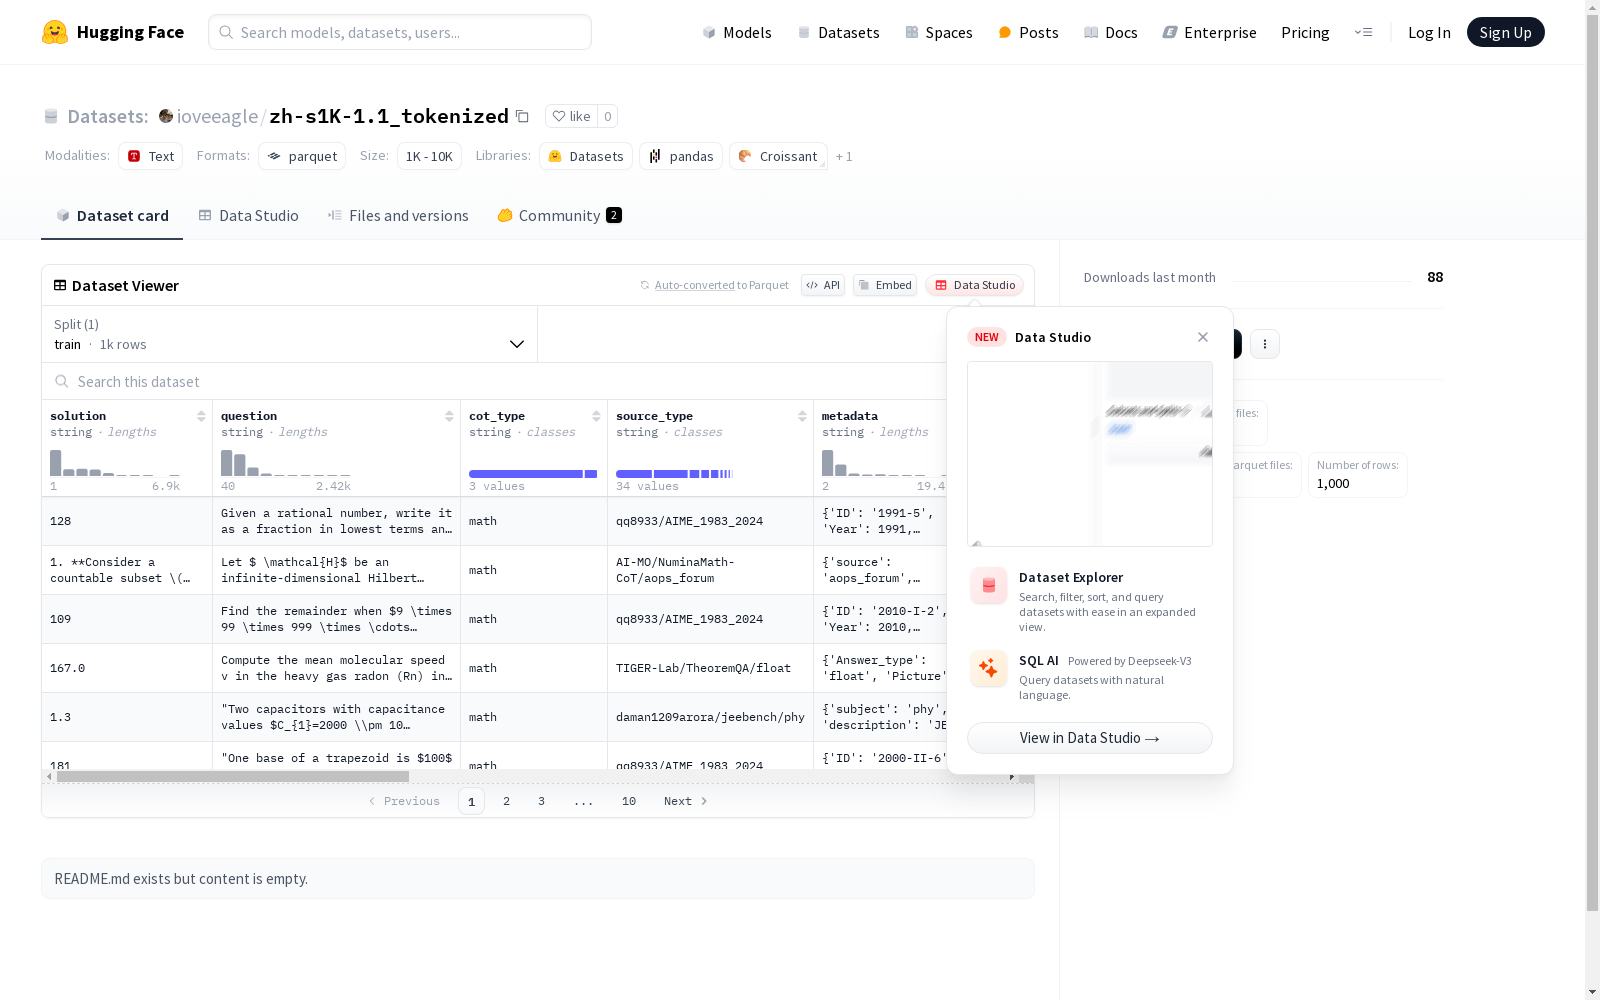Screen dimensions: 1600x1000
Task: Click the Log In link
Action: point(1429,32)
